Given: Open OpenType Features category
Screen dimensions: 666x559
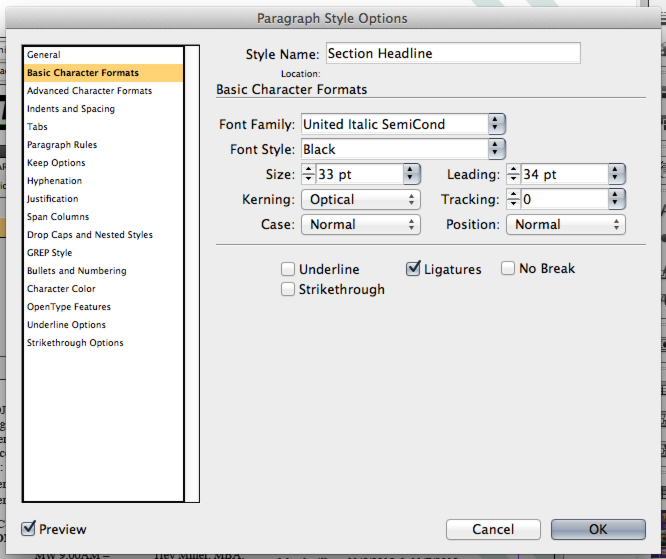Looking at the screenshot, I should coord(103,306).
